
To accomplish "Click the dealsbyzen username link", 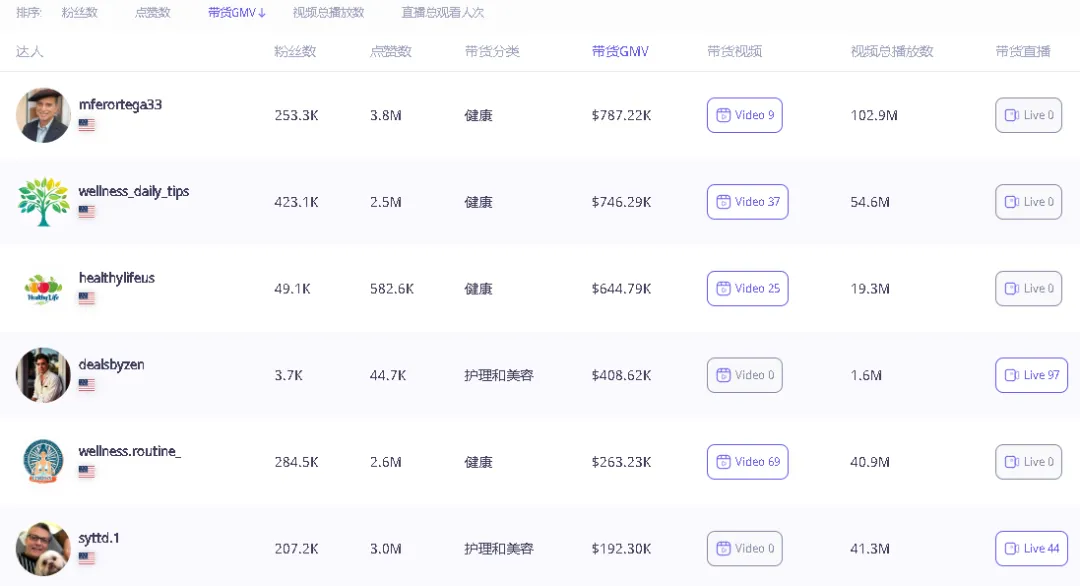I will (111, 365).
